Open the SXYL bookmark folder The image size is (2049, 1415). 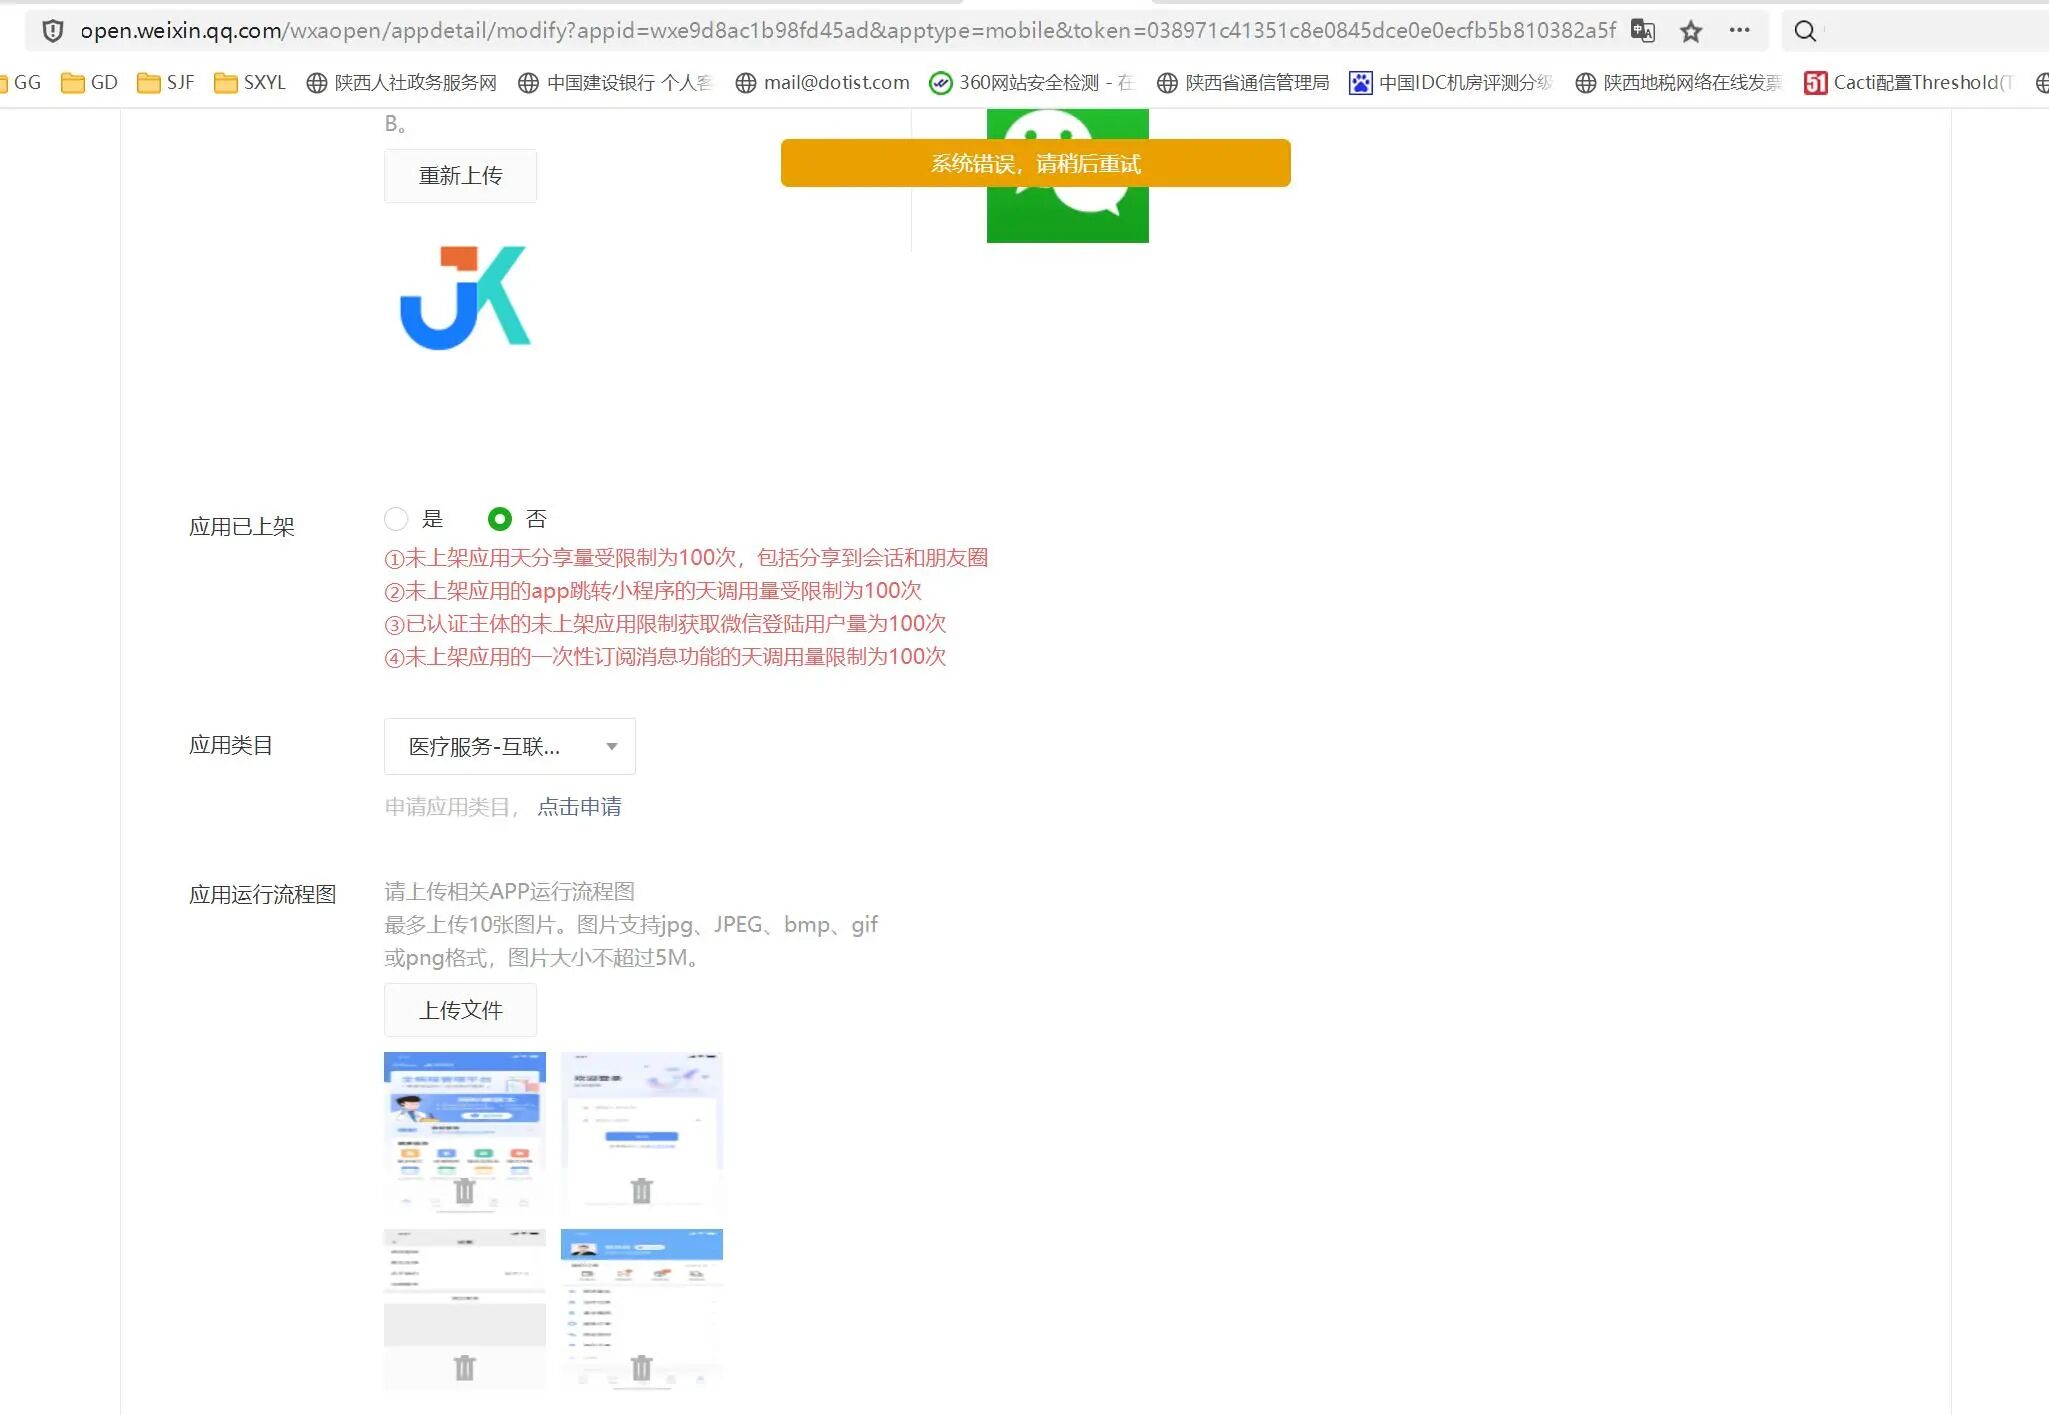coord(251,83)
